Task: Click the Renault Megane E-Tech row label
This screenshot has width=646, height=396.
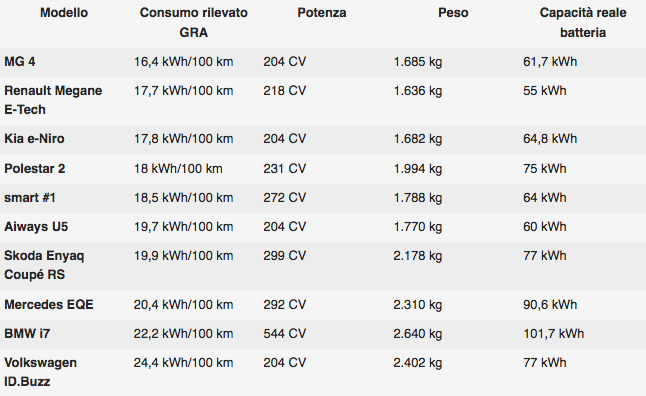Action: (53, 100)
